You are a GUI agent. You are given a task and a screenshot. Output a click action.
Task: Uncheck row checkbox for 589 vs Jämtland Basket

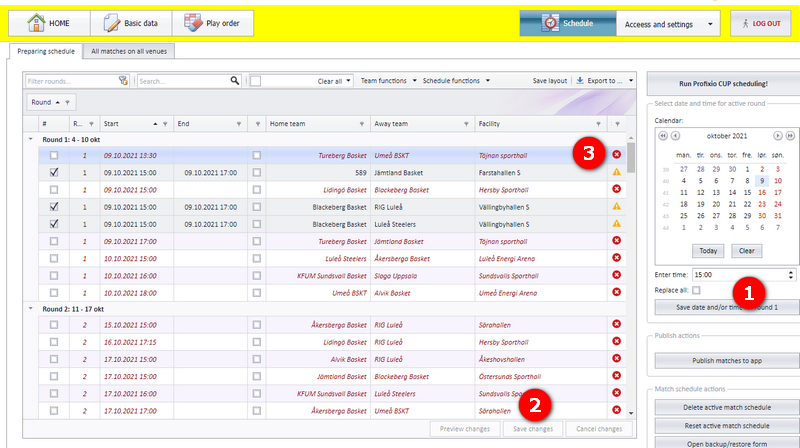click(x=54, y=172)
